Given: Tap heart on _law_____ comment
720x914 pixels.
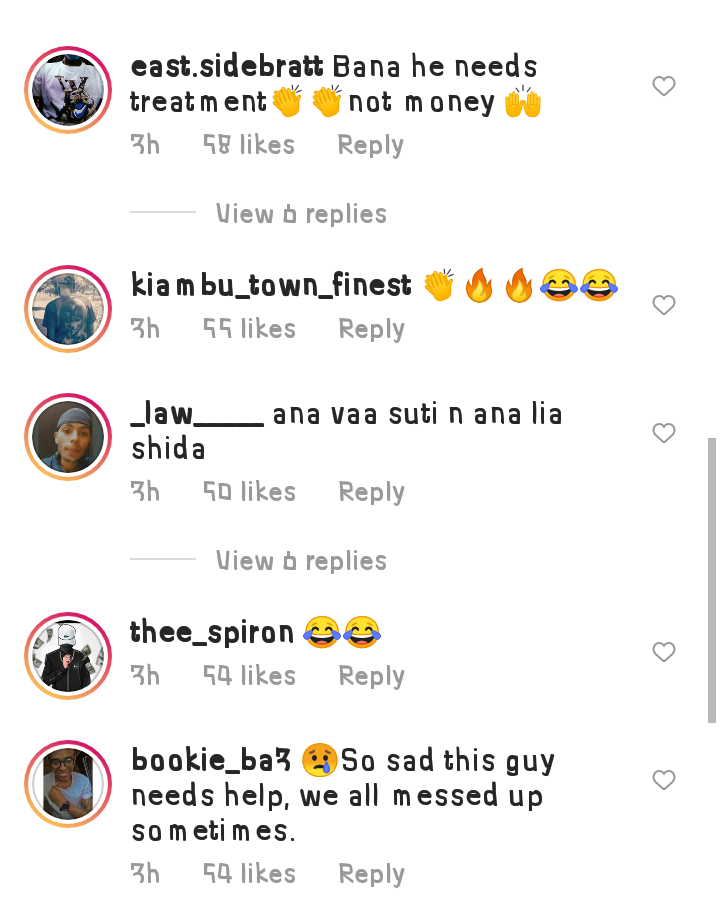Looking at the screenshot, I should [x=663, y=433].
